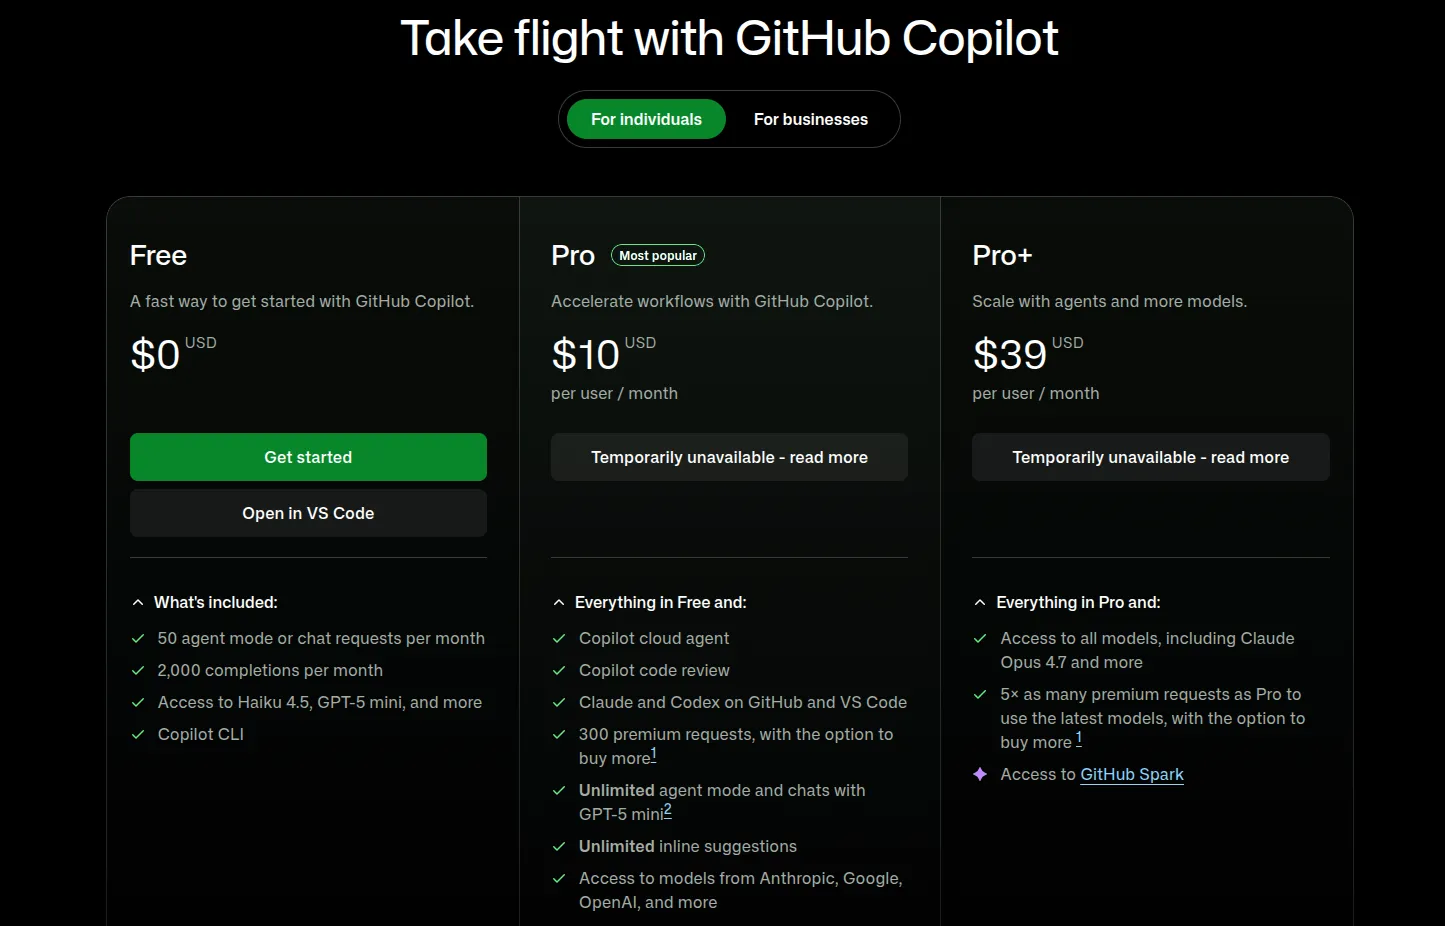Click checkmark beside Copilot code review

pos(559,670)
